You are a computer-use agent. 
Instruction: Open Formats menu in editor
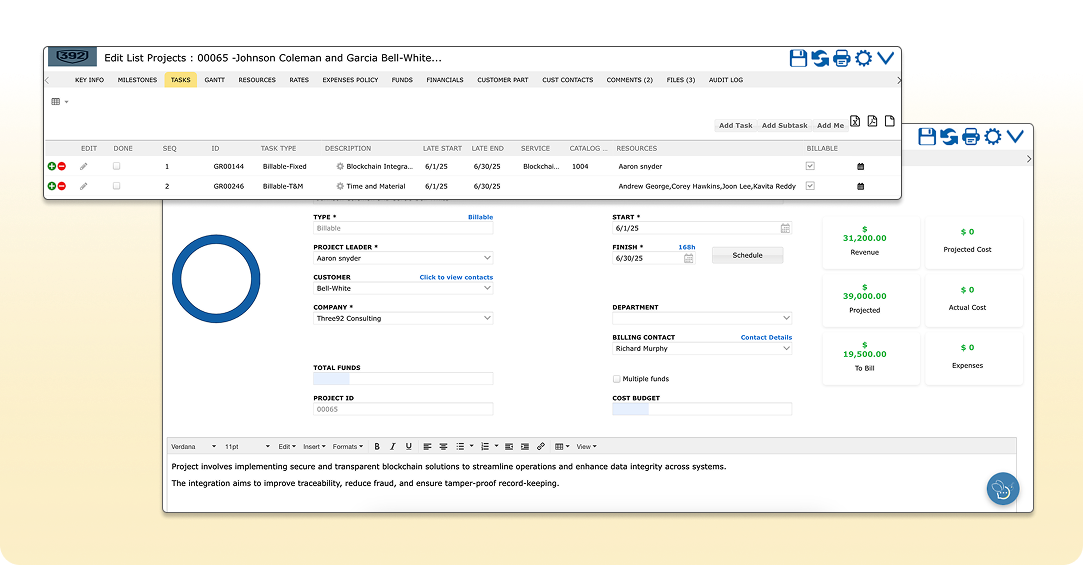click(347, 447)
